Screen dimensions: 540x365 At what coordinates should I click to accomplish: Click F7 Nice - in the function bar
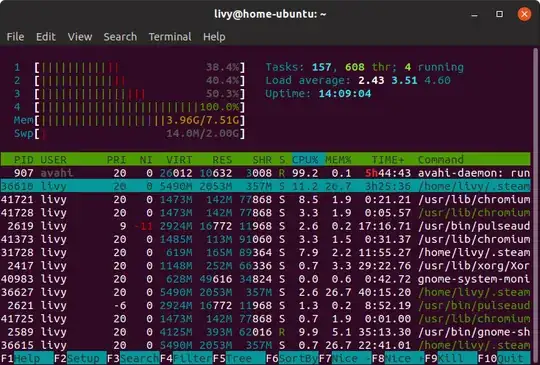345,358
